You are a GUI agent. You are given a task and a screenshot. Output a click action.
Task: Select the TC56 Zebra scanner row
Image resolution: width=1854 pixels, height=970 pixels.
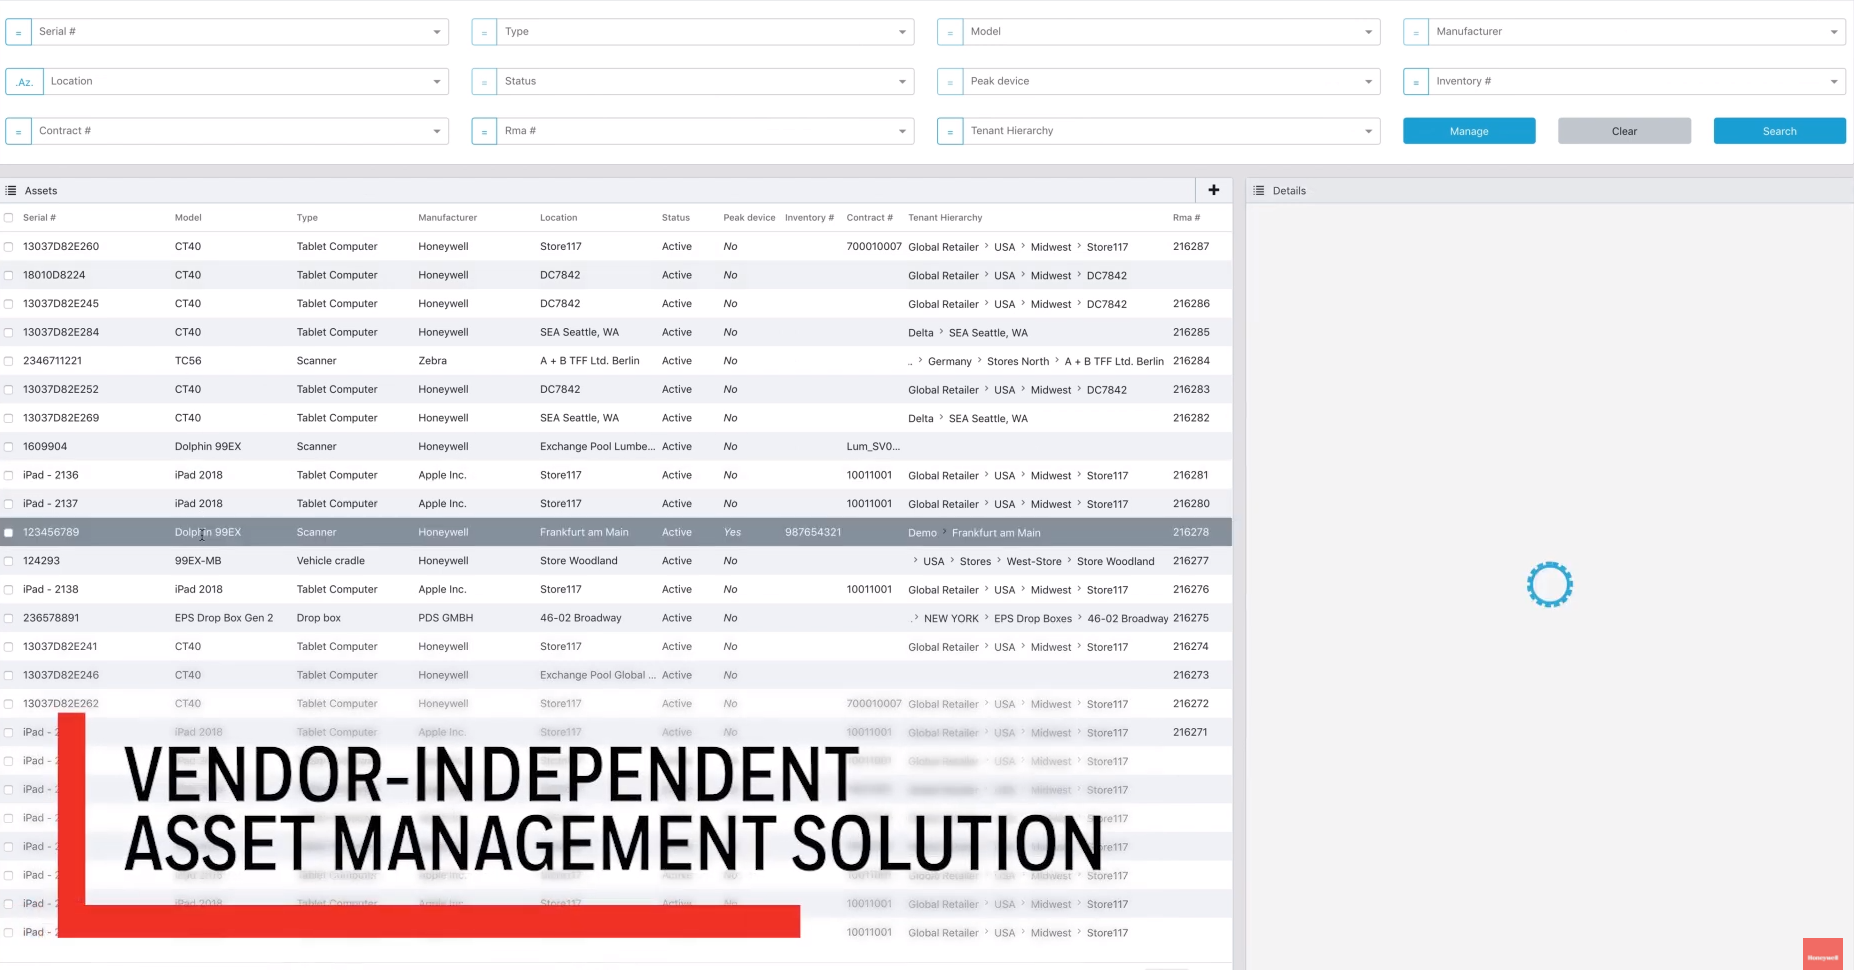pyautogui.click(x=616, y=361)
